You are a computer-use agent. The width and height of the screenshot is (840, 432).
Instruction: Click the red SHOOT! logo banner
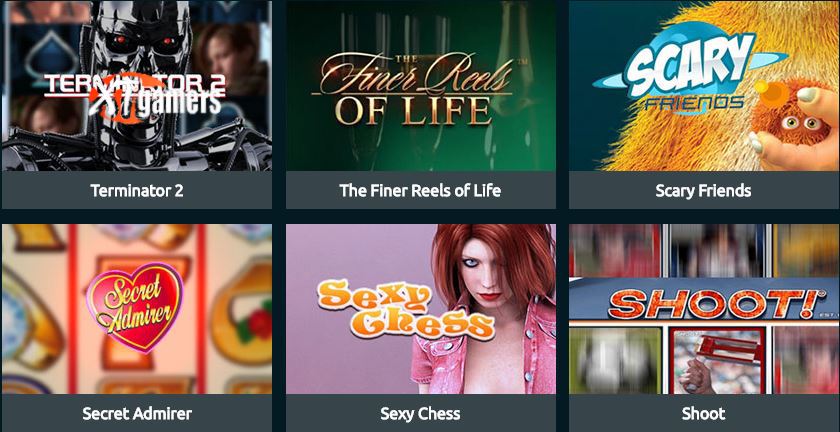point(718,303)
